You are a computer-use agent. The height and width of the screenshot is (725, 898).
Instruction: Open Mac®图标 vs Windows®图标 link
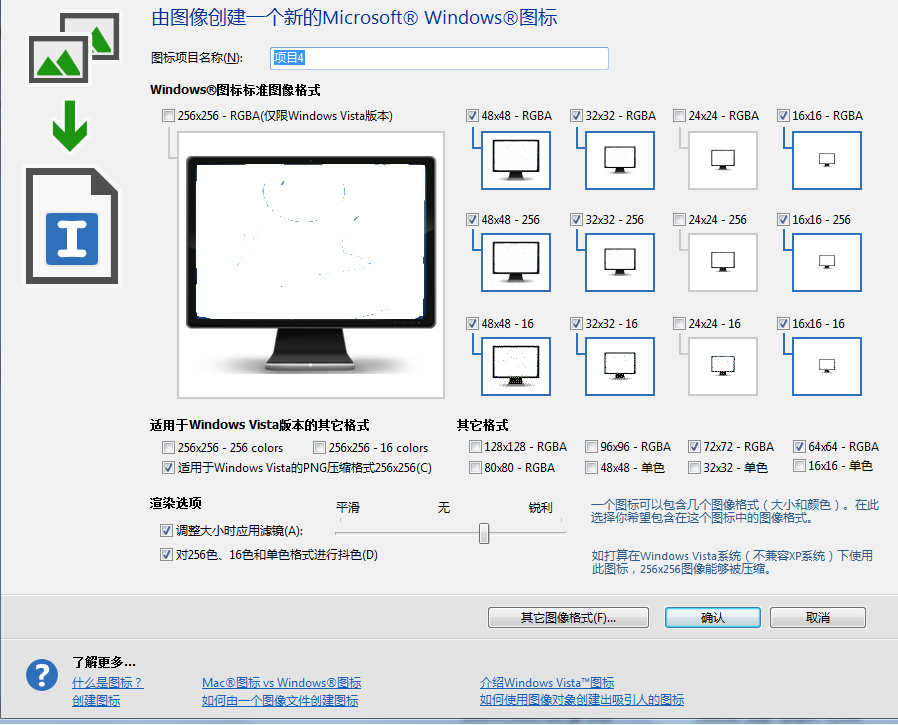coord(282,683)
